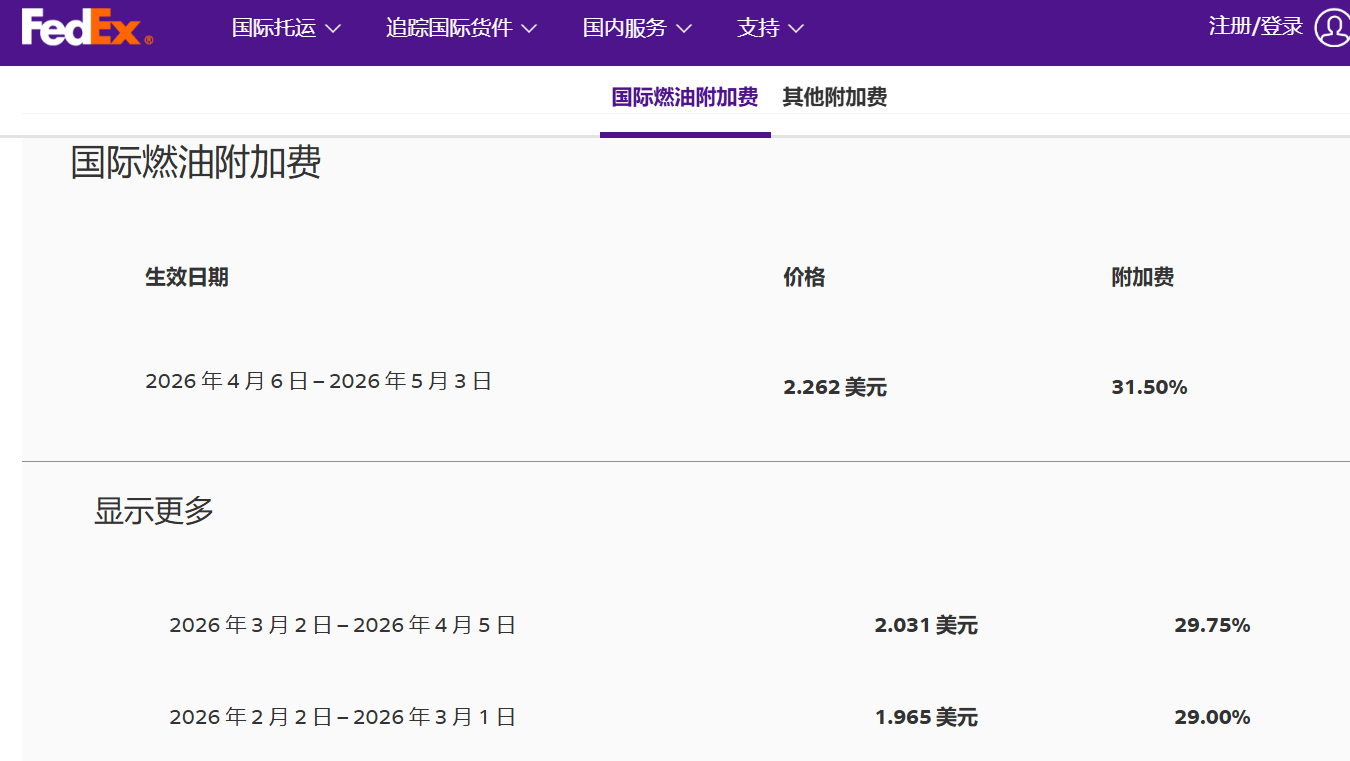Select the 国际燃油附加费 tab
This screenshot has width=1350, height=761.
point(684,97)
